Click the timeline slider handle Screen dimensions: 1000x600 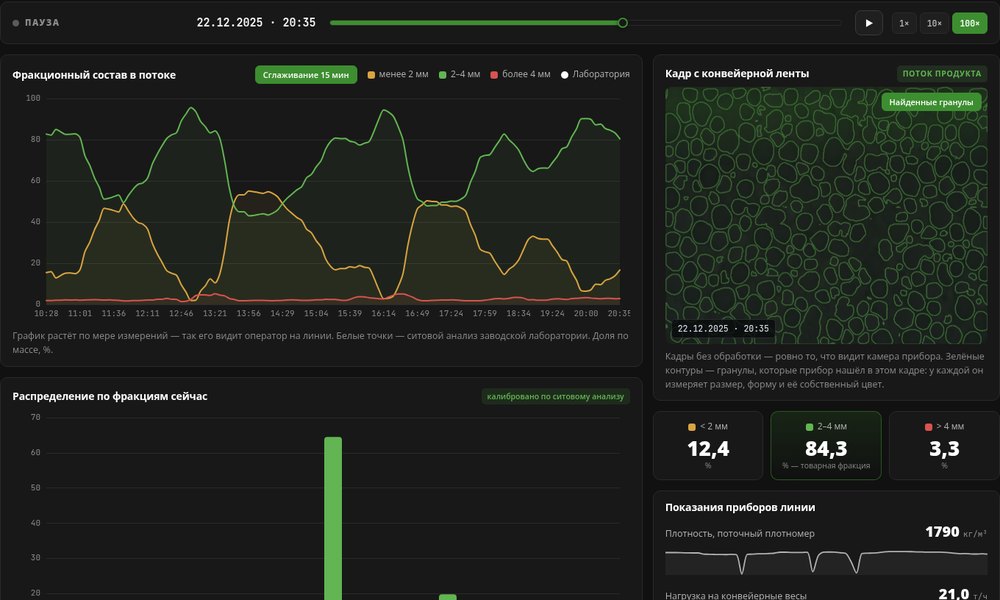coord(622,23)
